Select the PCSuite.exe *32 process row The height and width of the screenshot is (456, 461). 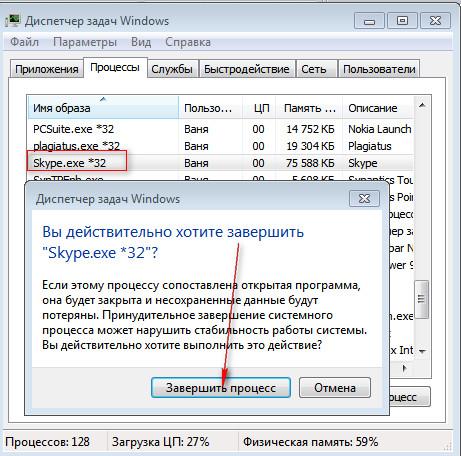tap(221, 129)
